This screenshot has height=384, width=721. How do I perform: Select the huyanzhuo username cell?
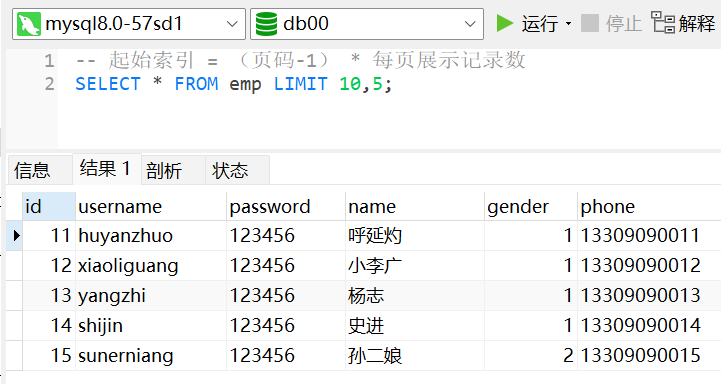(x=151, y=235)
